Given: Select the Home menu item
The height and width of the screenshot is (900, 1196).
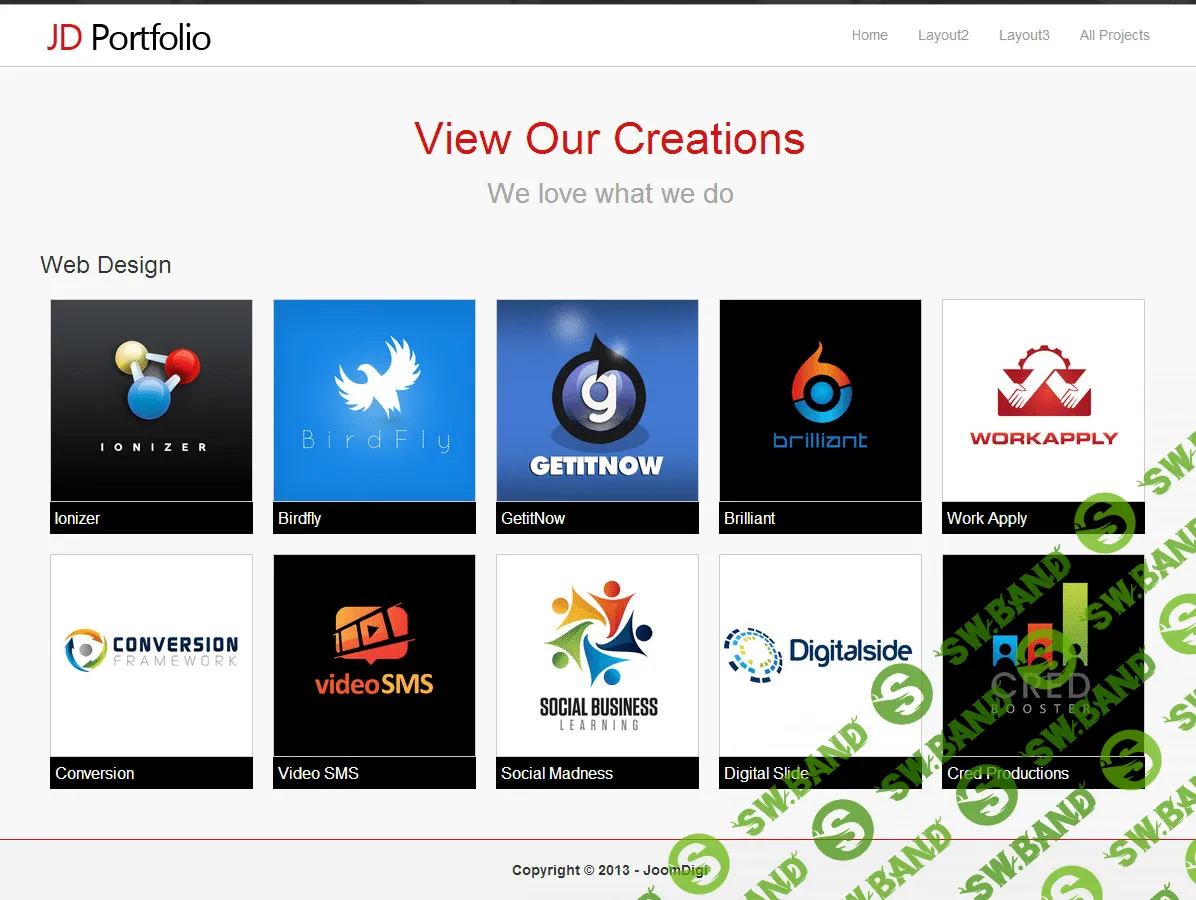Looking at the screenshot, I should 869,35.
